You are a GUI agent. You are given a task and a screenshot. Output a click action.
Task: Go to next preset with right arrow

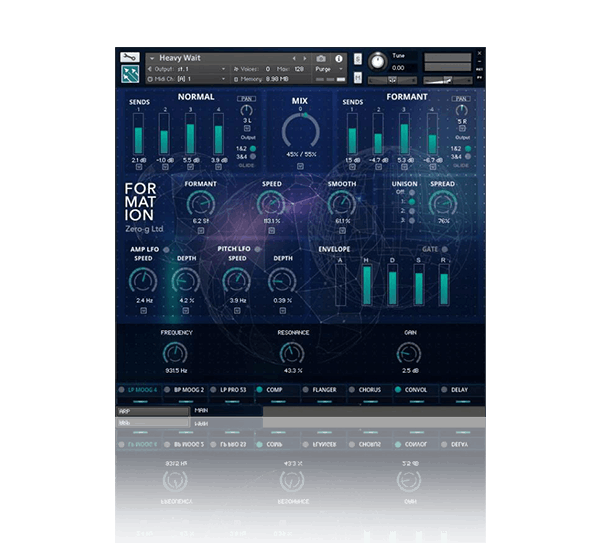pos(305,59)
